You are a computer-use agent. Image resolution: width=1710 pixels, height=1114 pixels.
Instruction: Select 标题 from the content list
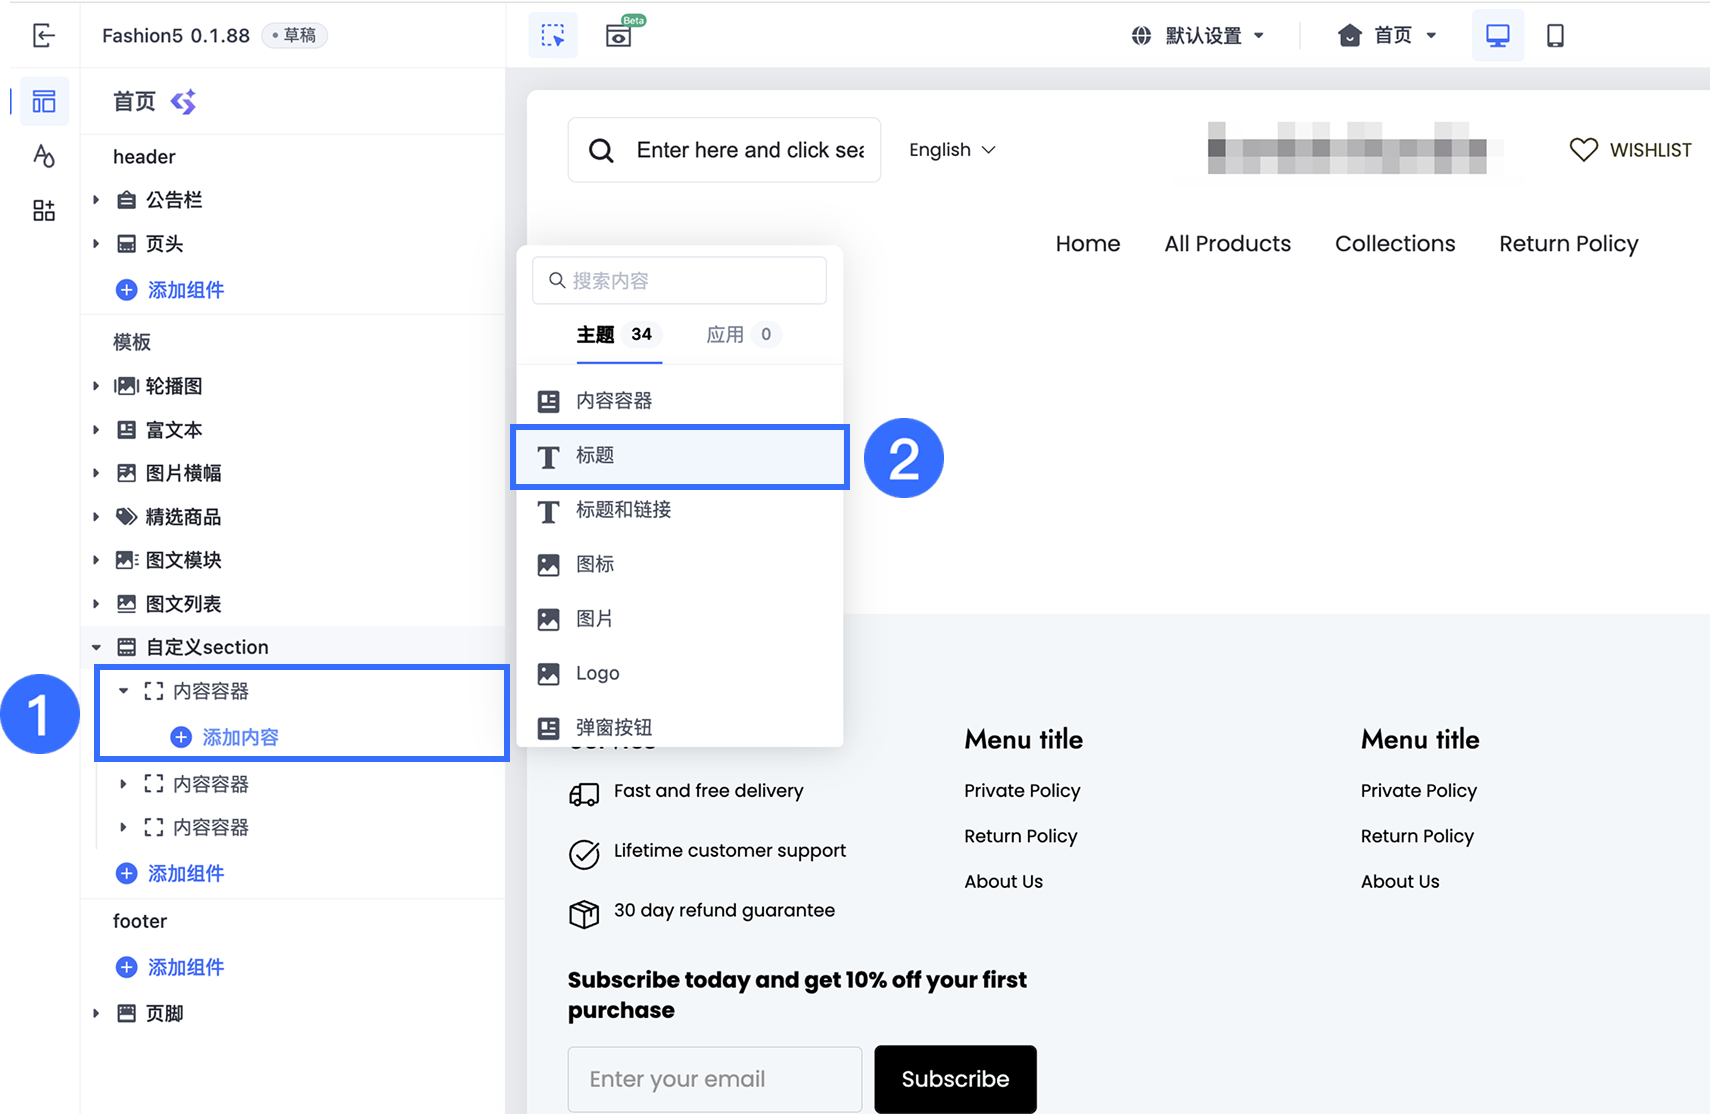[680, 456]
